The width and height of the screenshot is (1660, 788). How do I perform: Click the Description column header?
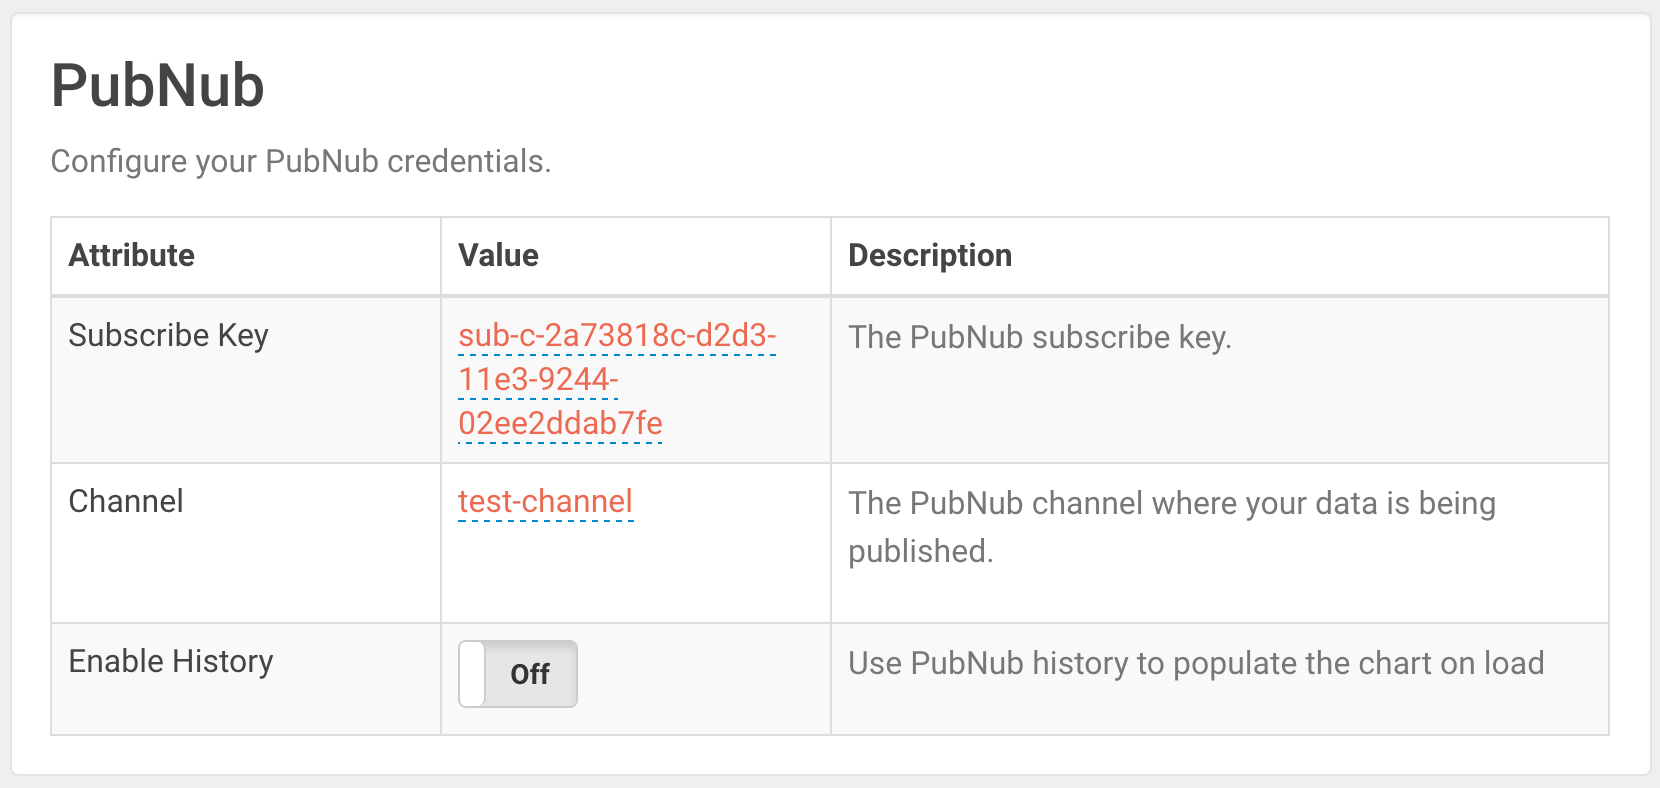click(x=930, y=256)
